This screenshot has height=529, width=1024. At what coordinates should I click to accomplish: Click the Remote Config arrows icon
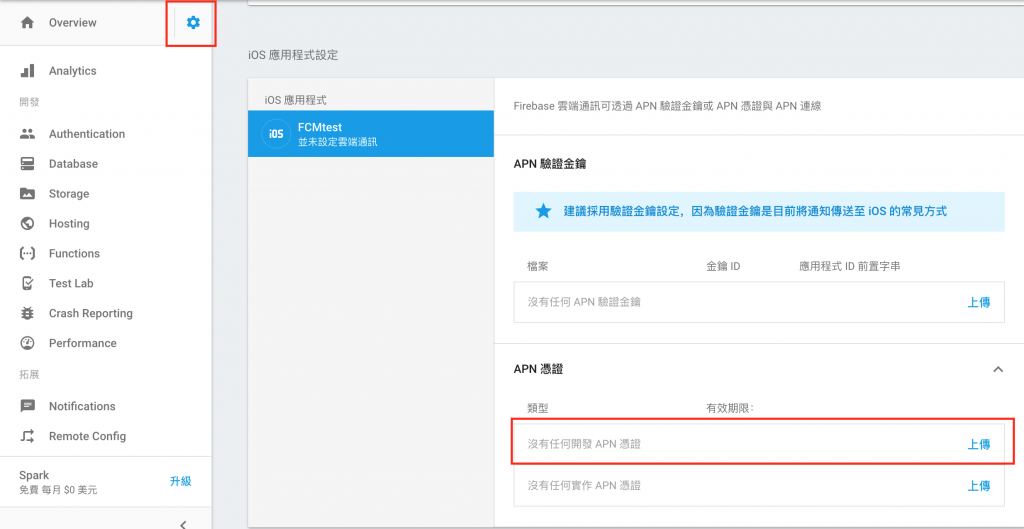pos(27,436)
